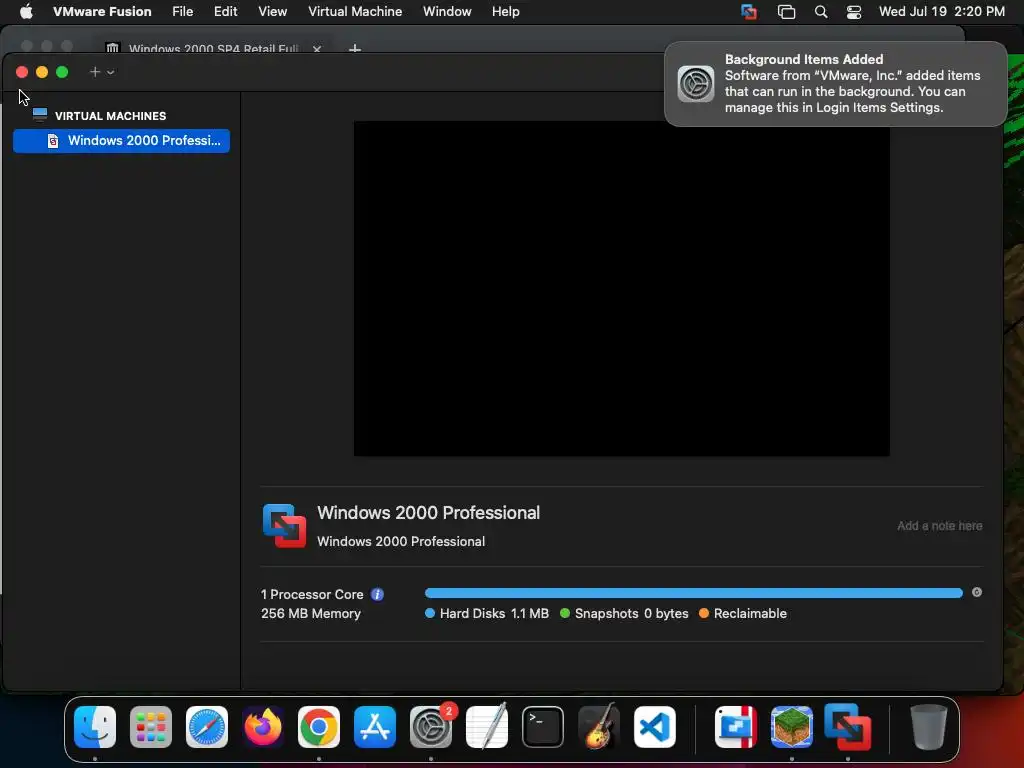Click the Hard Disks 1.1 MB legend
This screenshot has width=1024, height=768.
487,613
